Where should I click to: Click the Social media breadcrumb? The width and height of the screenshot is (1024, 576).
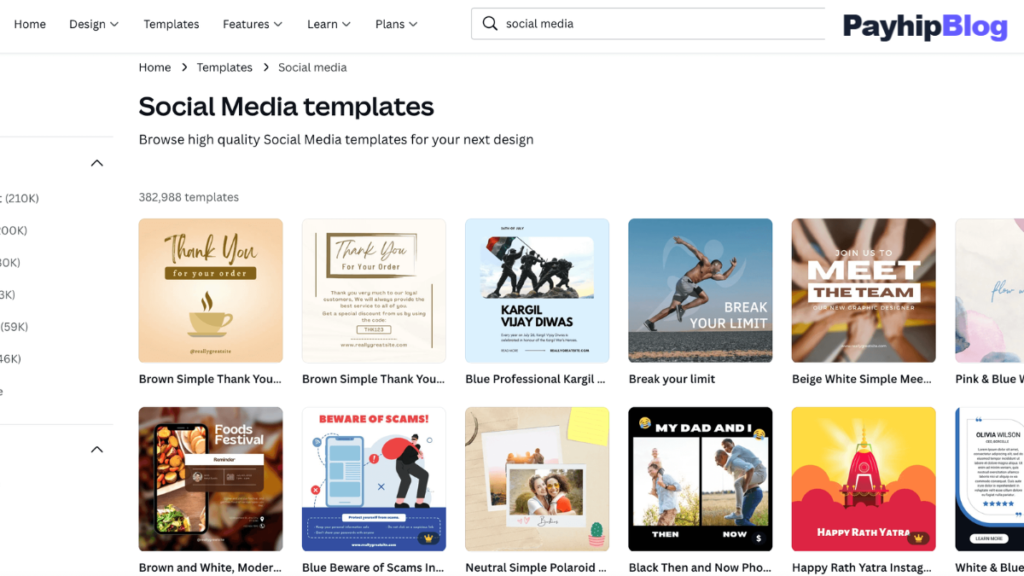tap(312, 67)
